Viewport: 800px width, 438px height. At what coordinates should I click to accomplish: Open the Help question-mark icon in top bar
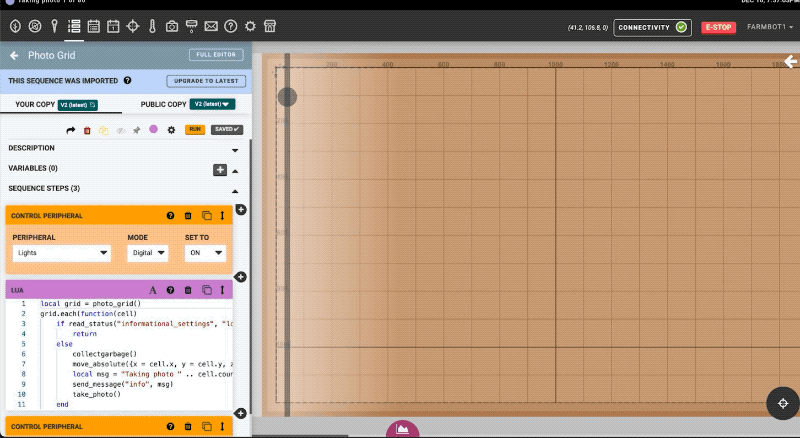pyautogui.click(x=231, y=26)
